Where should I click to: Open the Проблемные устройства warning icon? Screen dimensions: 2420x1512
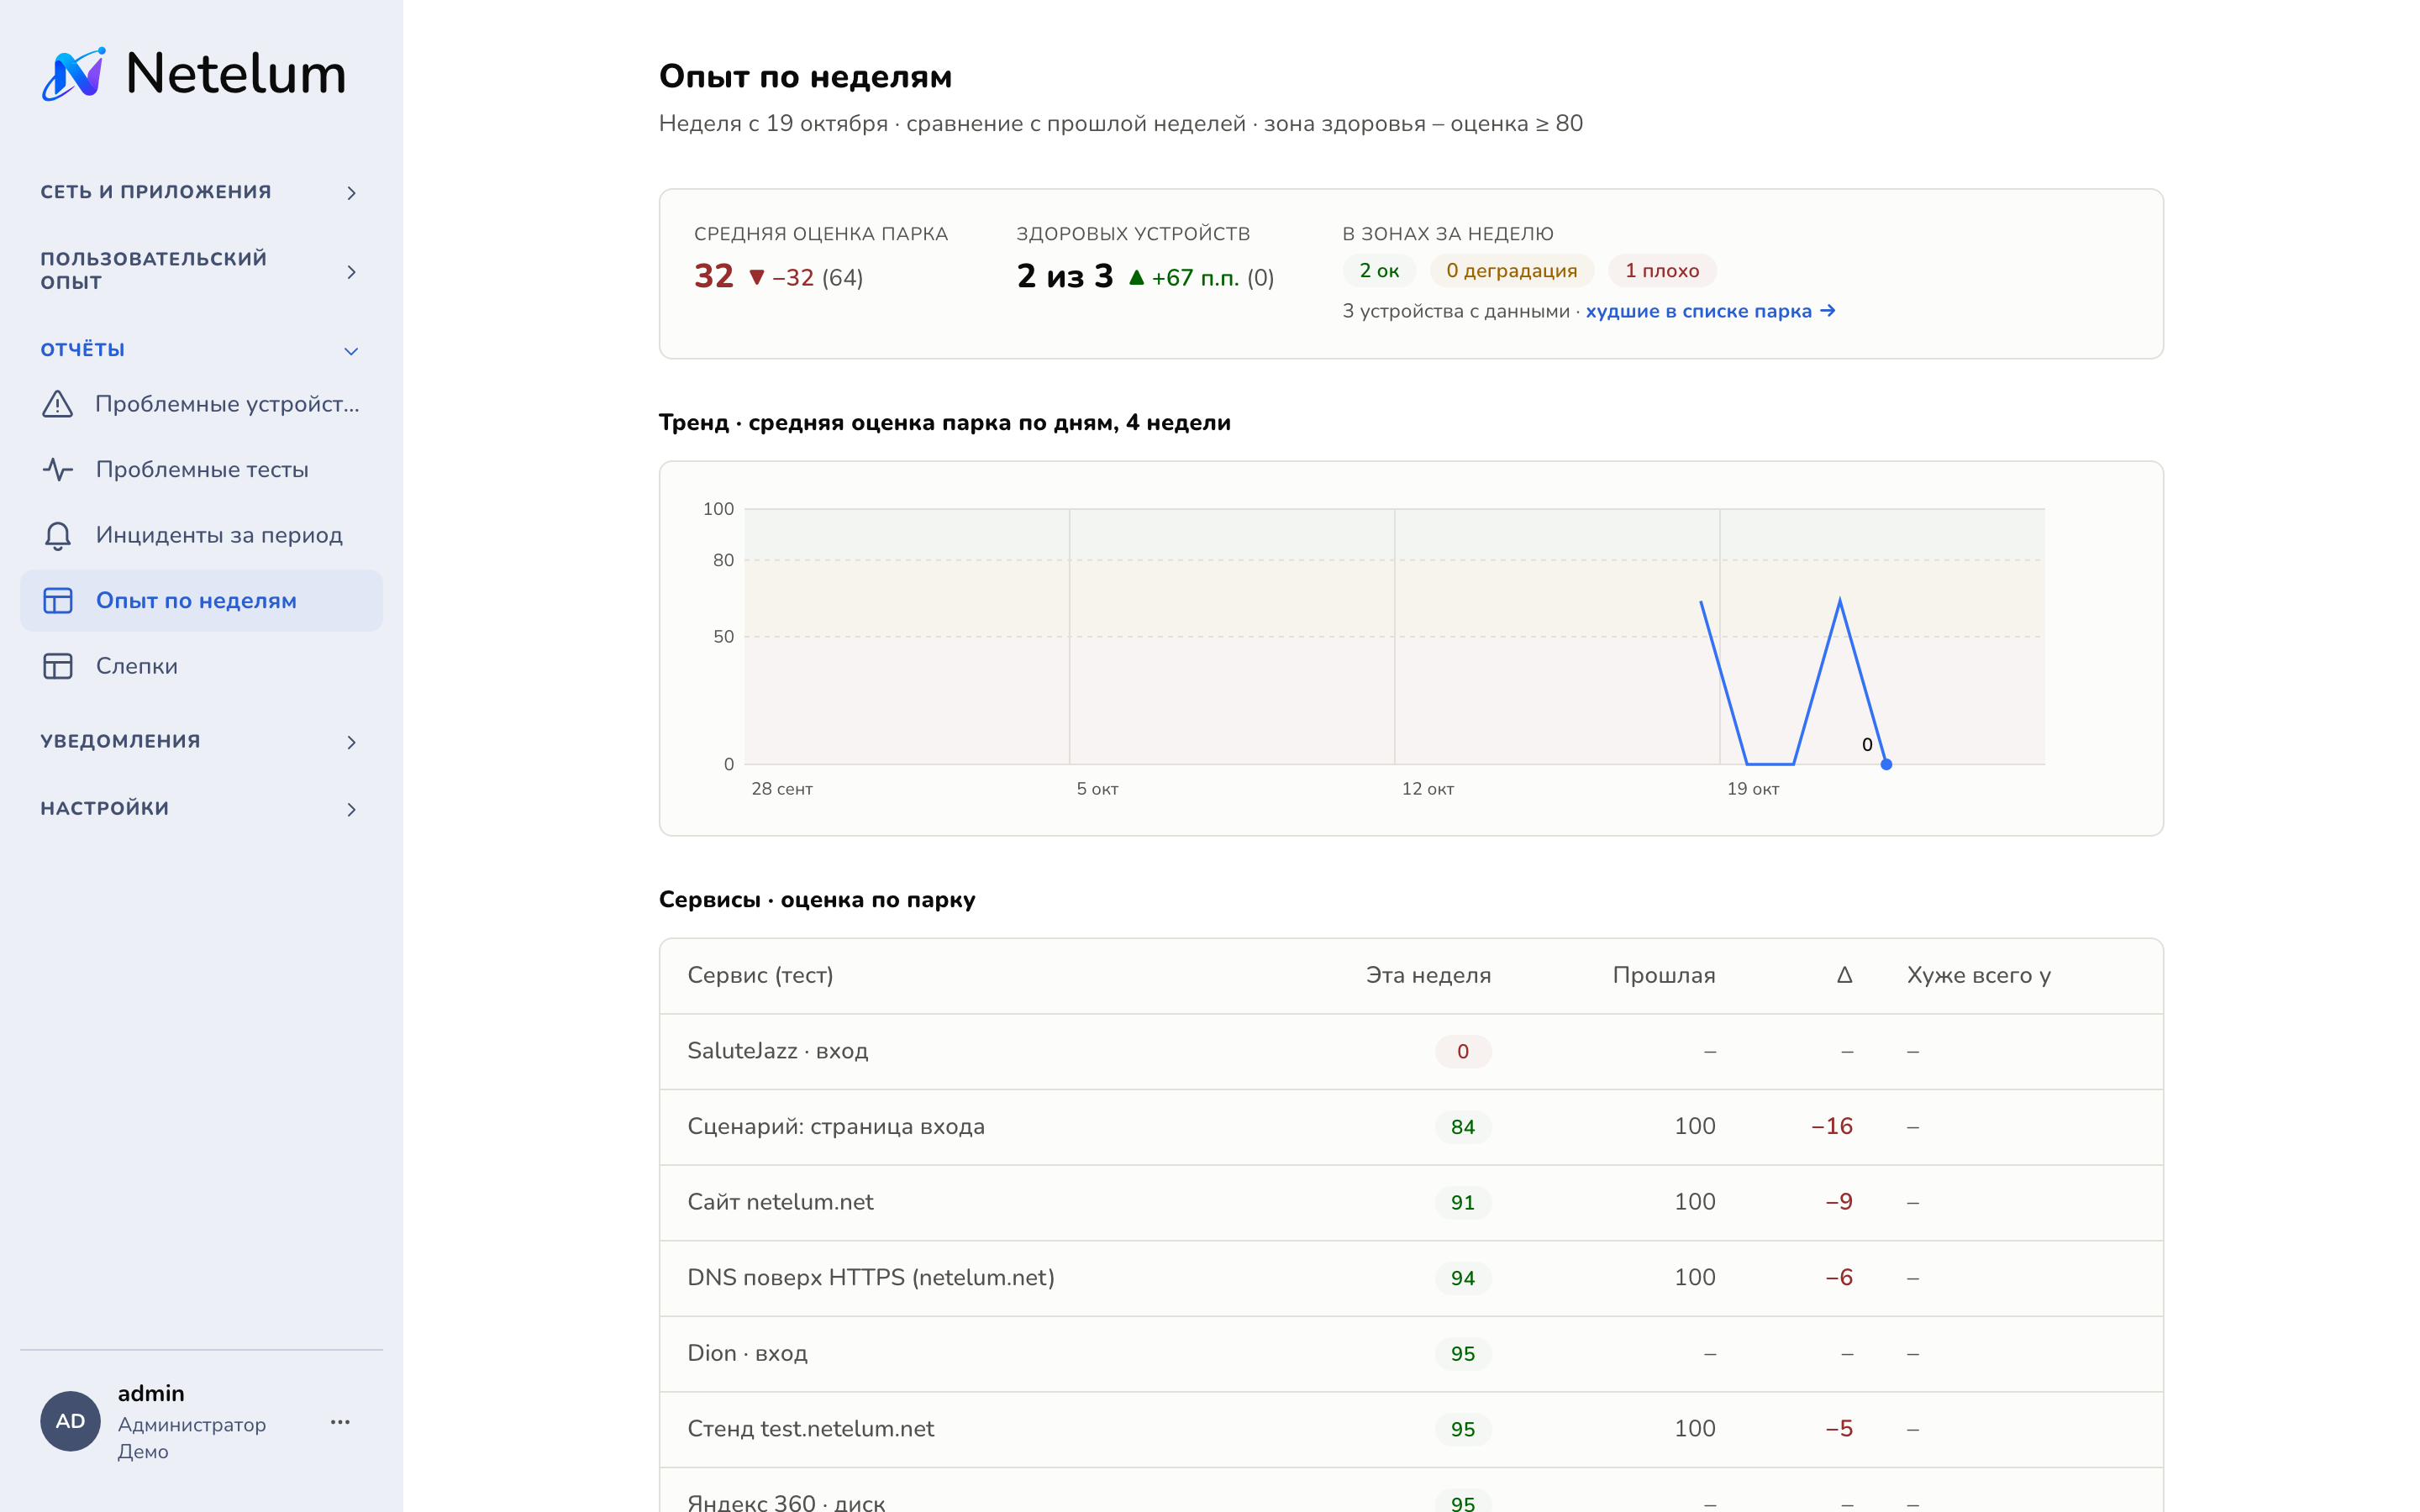(x=58, y=404)
